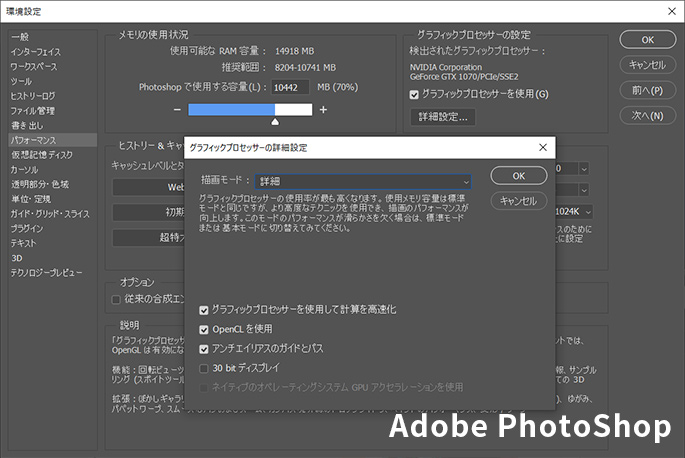Toggle グラフィックプロセッサーを使用 (G) checkbox
Image resolution: width=685 pixels, height=458 pixels.
click(x=414, y=95)
